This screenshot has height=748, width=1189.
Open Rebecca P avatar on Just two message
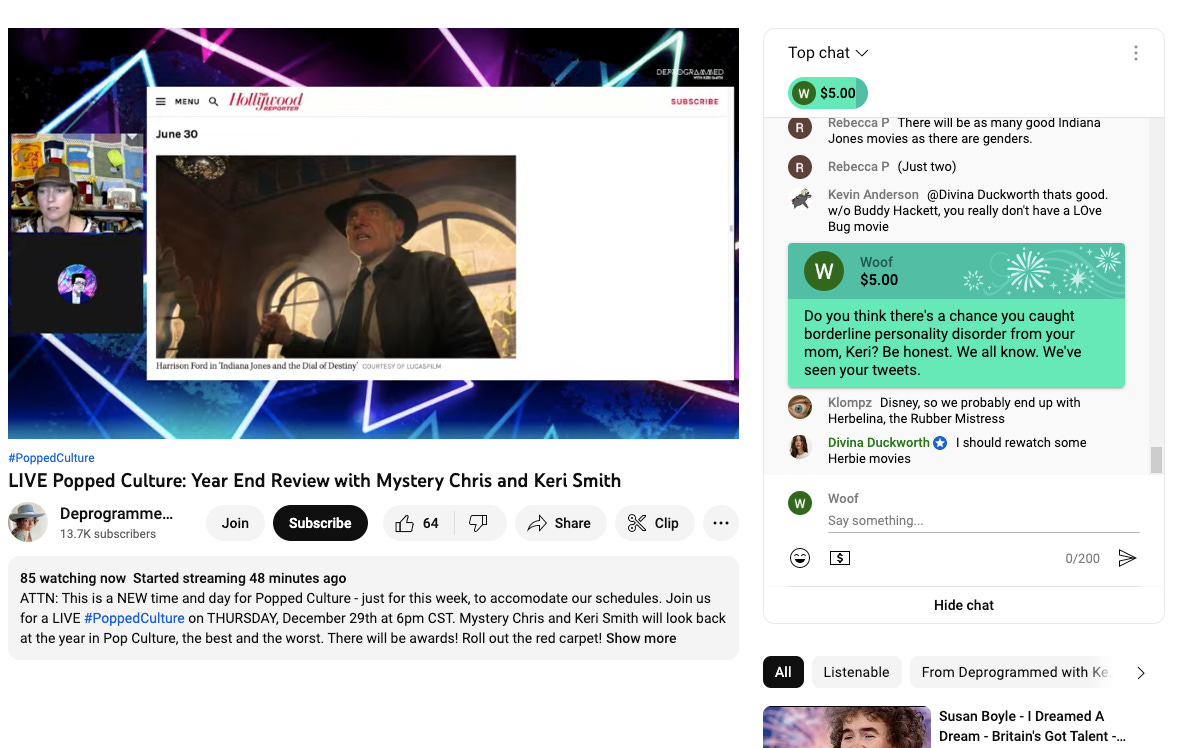(x=800, y=167)
